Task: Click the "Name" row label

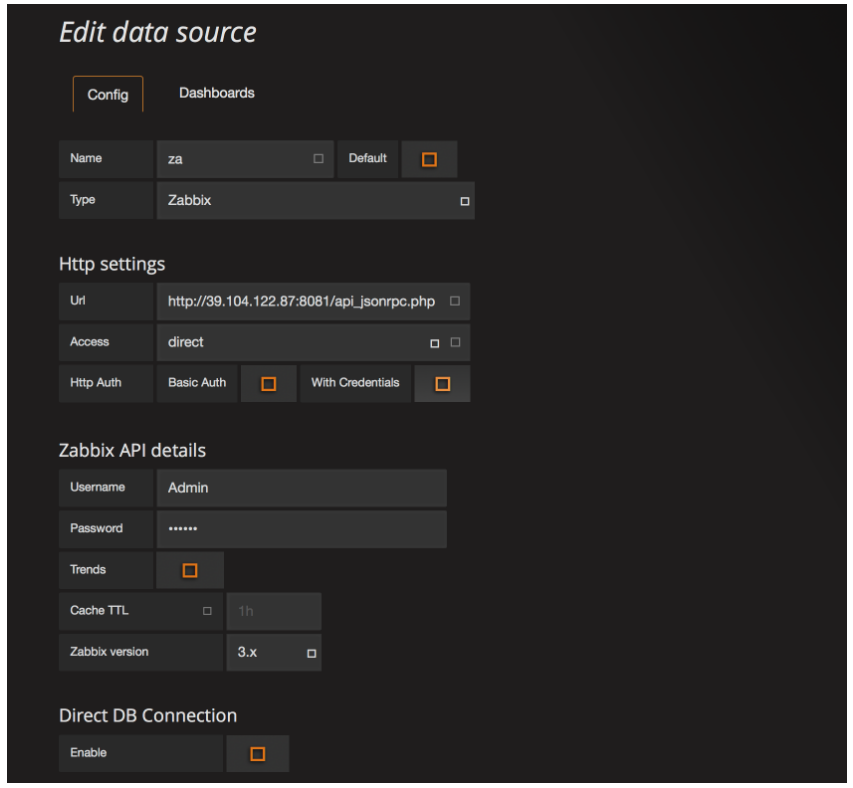Action: tap(86, 158)
